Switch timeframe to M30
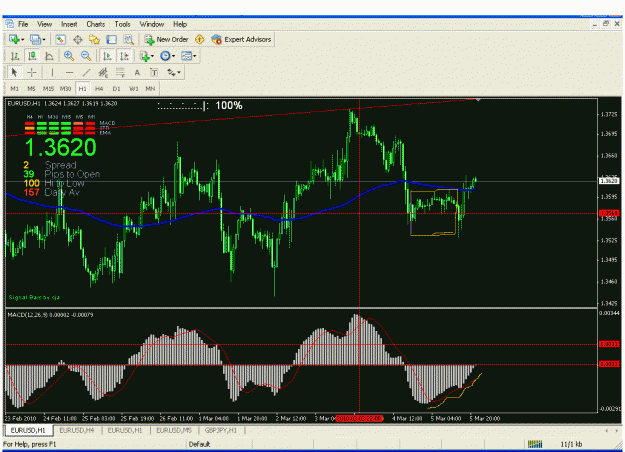 [x=65, y=88]
